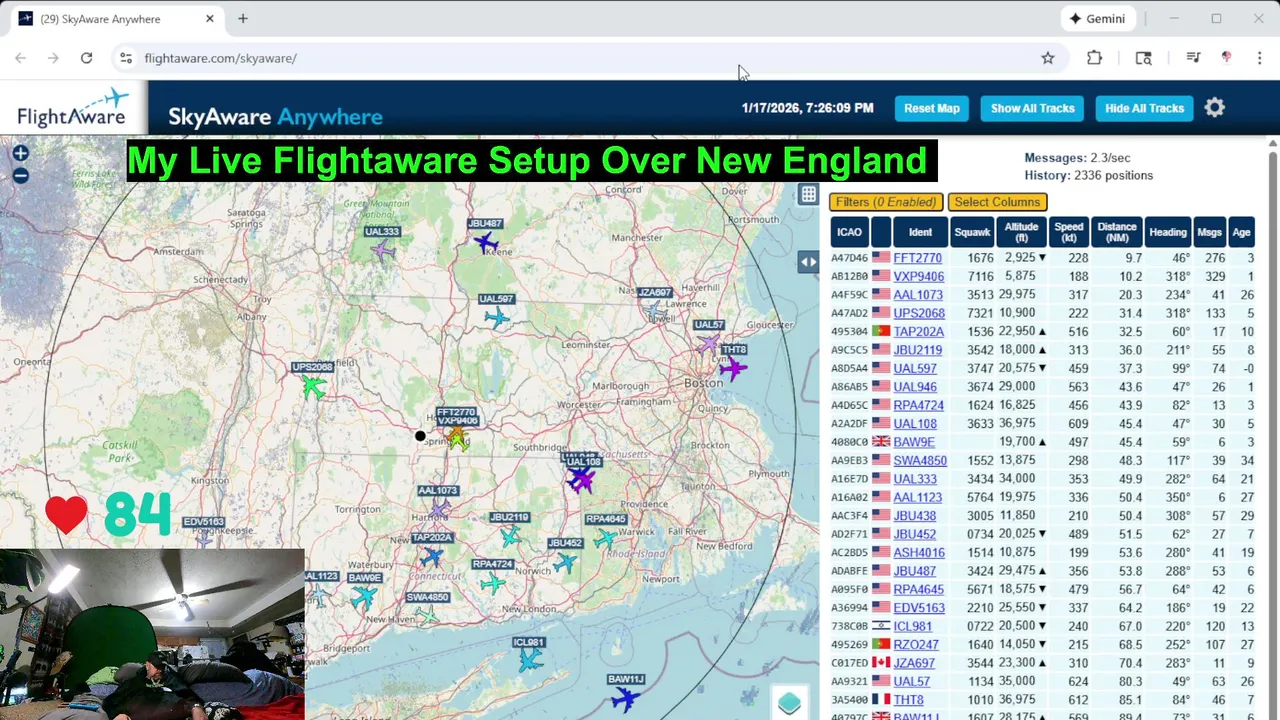Click the TAP202A aircraft icon

pyautogui.click(x=432, y=556)
